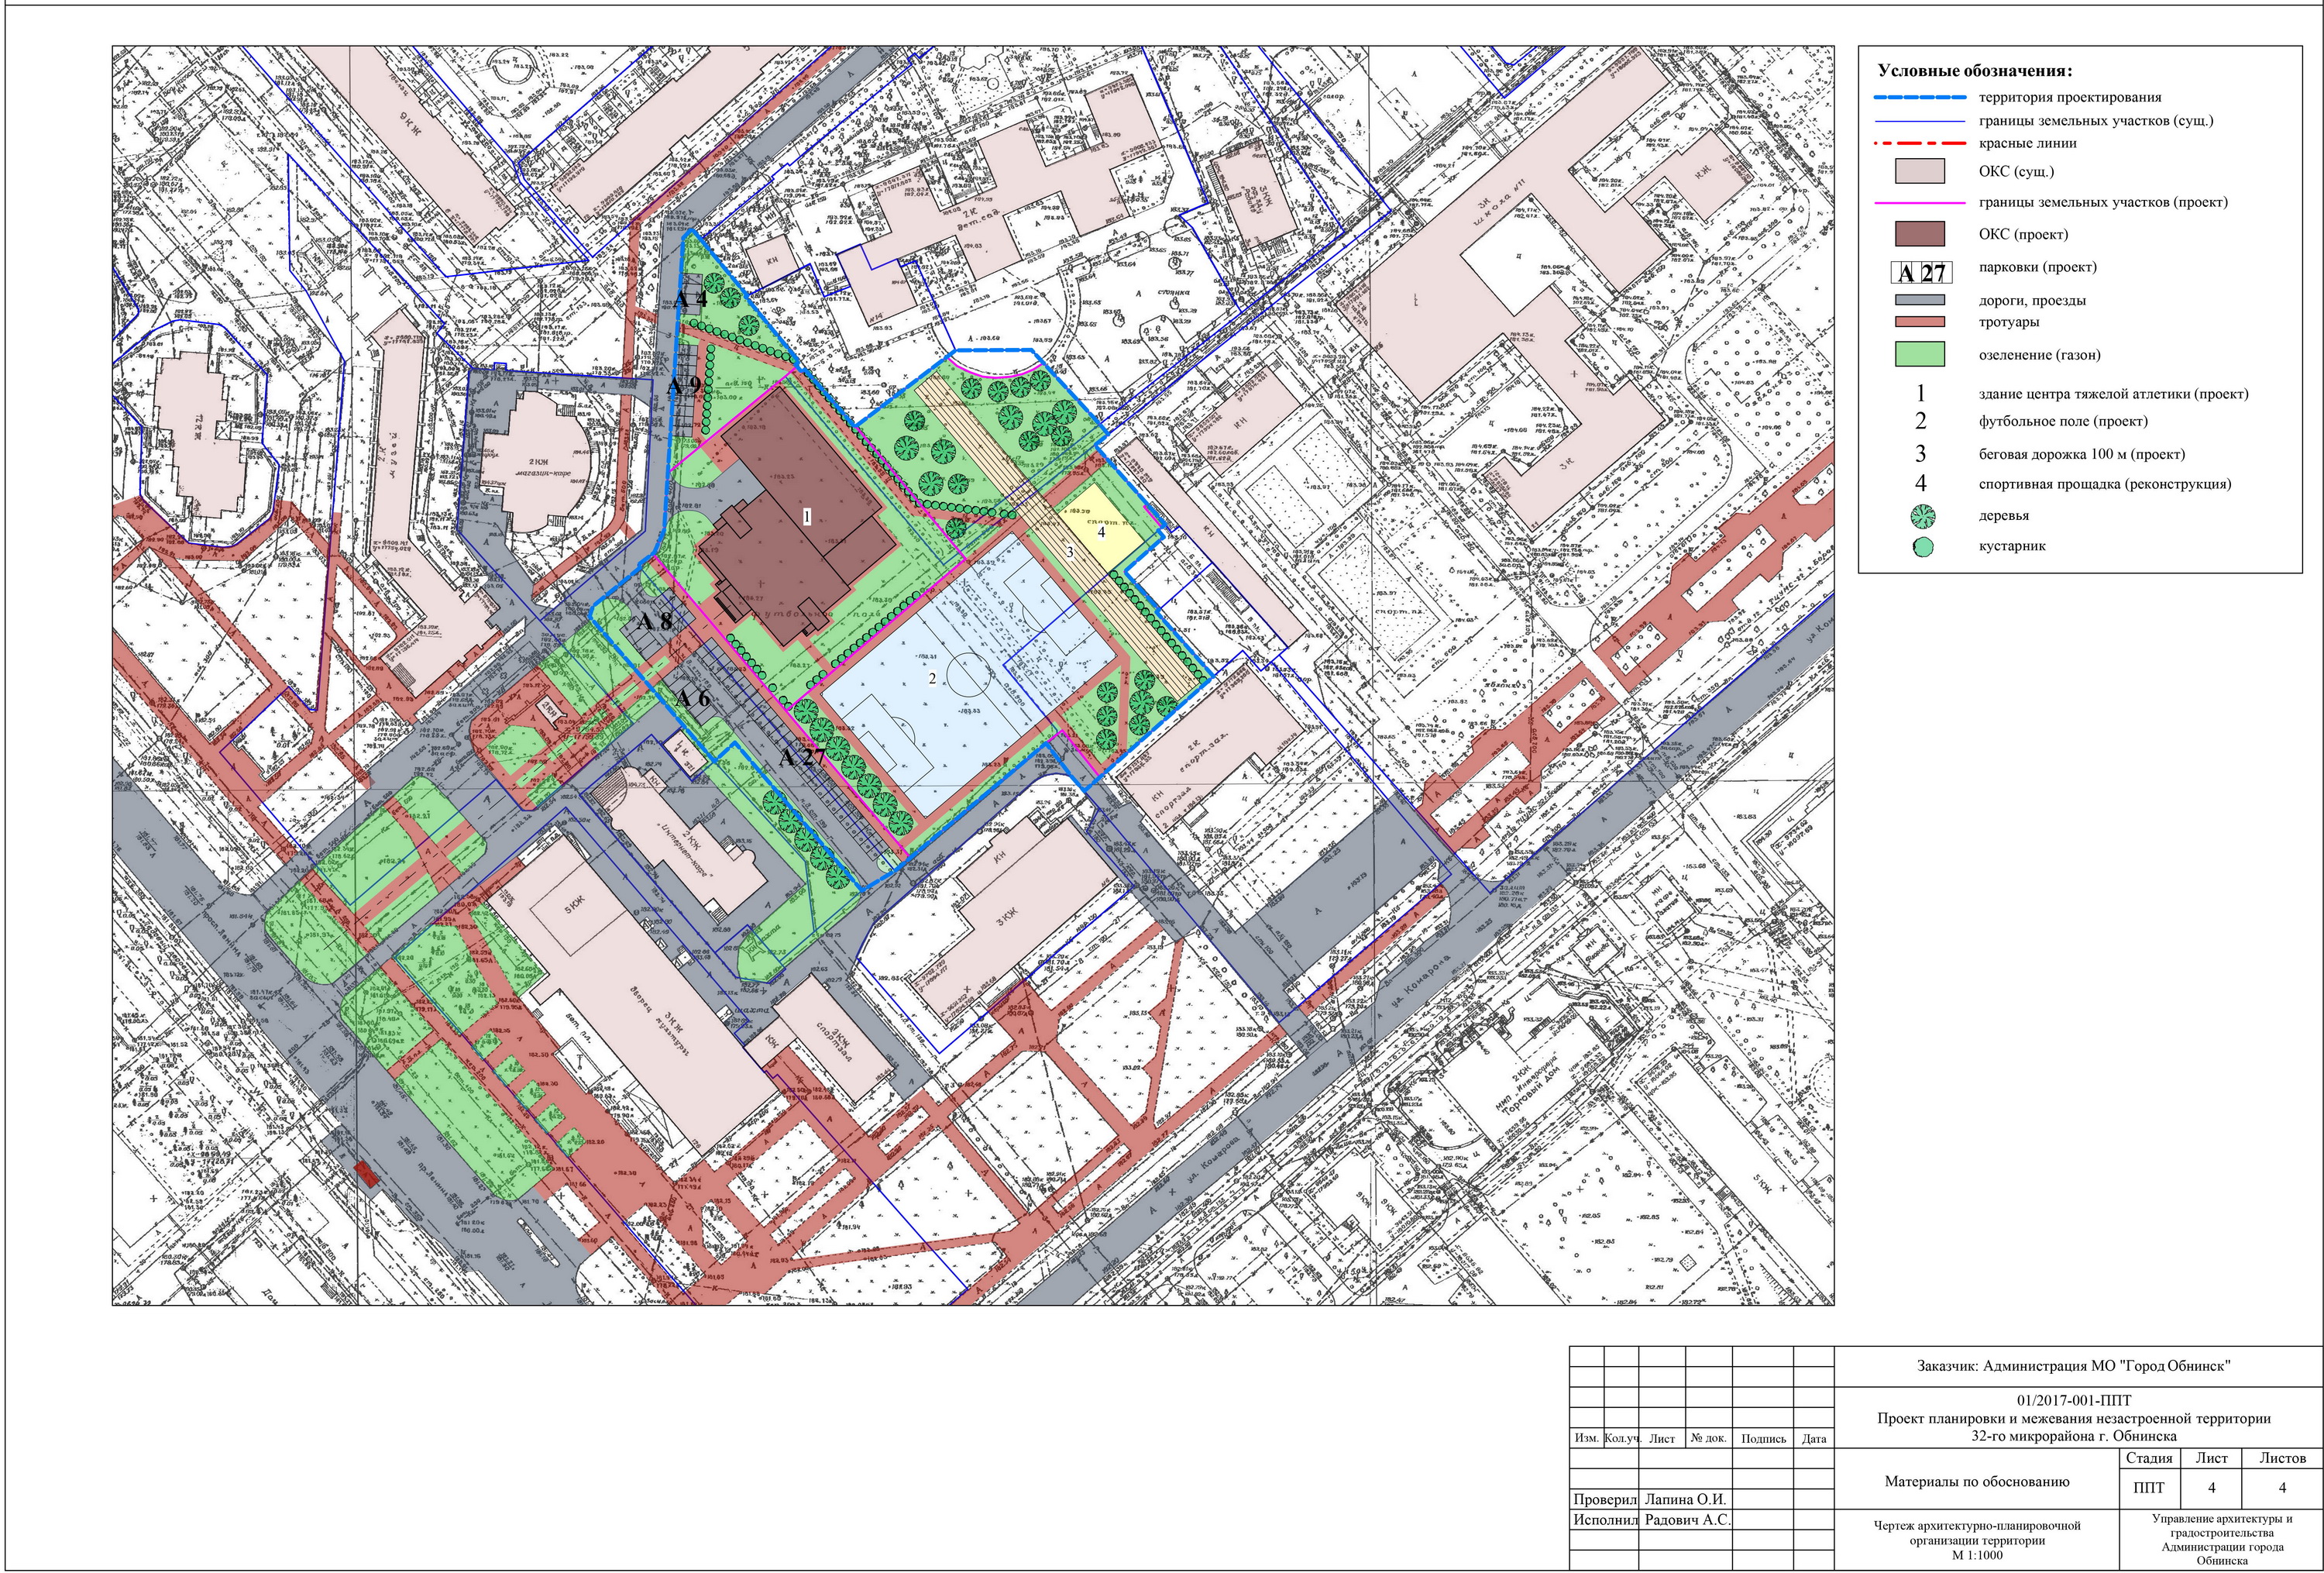Viewport: 2324px width, 1573px height.
Task: Click the tree symbol in the legend
Action: [1922, 516]
